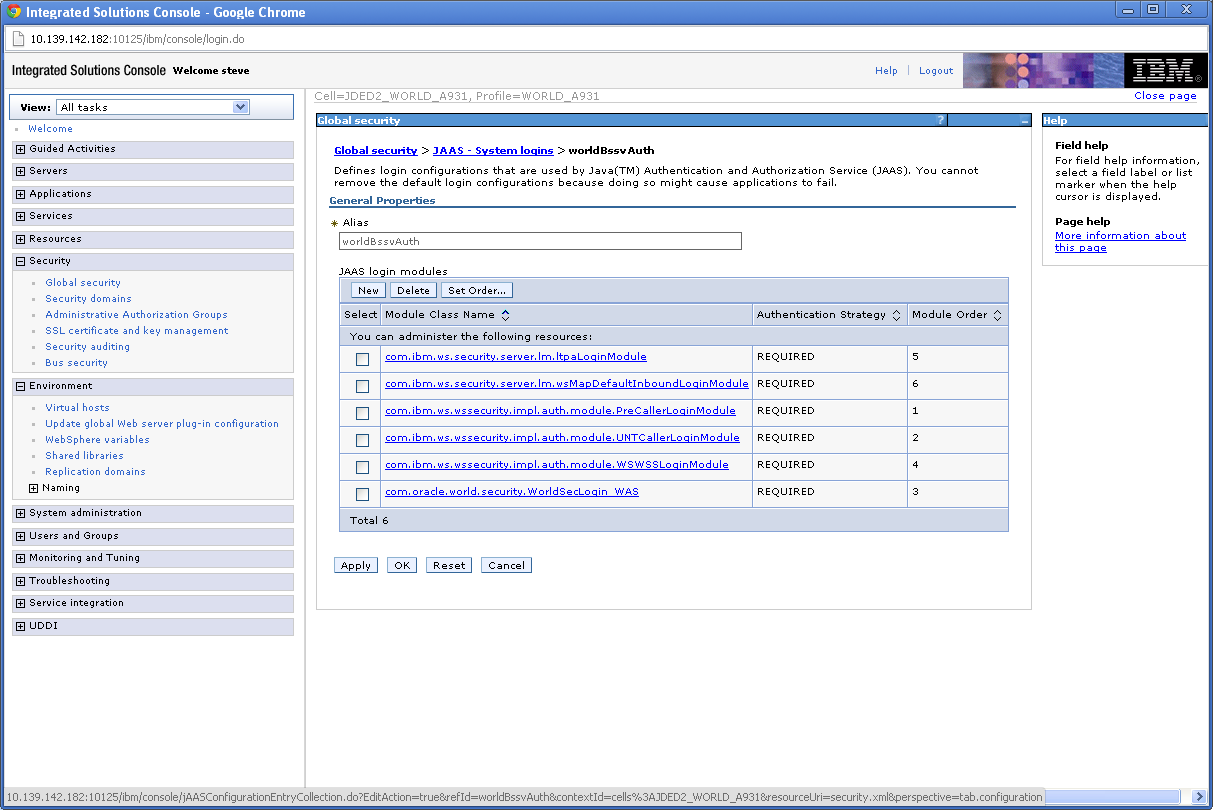Open More information about this page

pos(1120,242)
